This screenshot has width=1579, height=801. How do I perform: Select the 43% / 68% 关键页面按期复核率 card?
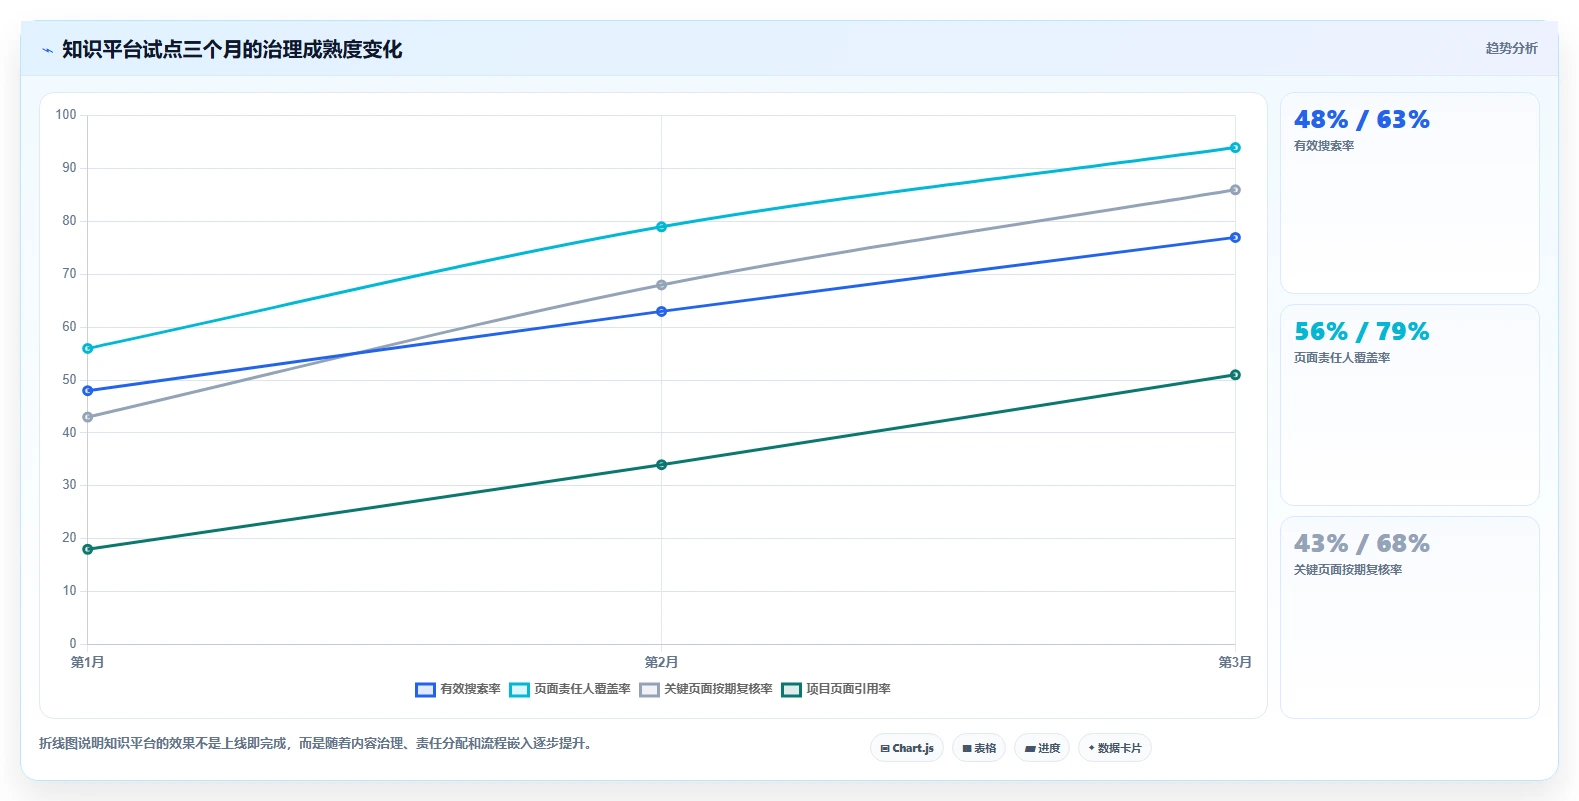pyautogui.click(x=1409, y=617)
